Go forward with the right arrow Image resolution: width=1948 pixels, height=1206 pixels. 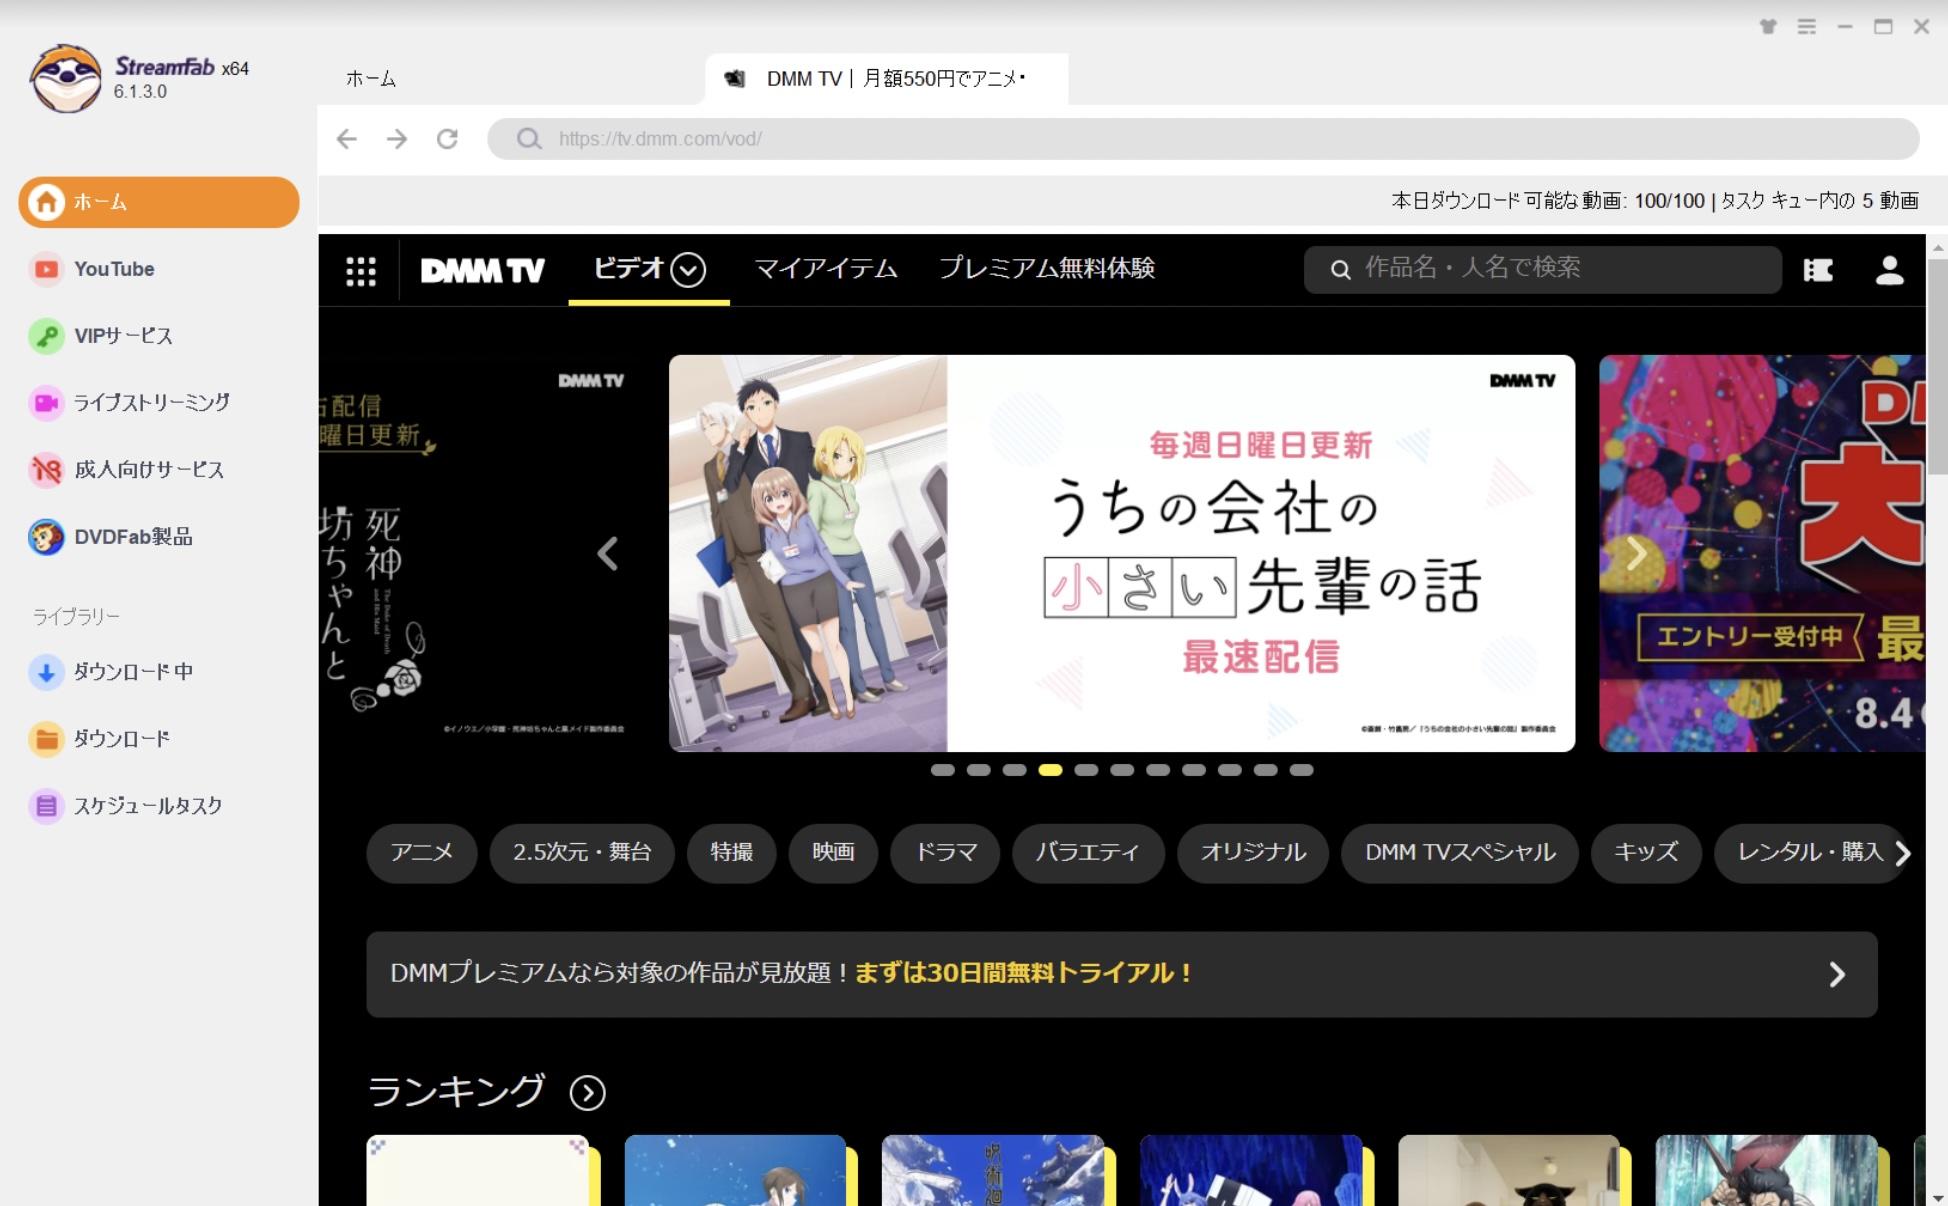pos(397,139)
